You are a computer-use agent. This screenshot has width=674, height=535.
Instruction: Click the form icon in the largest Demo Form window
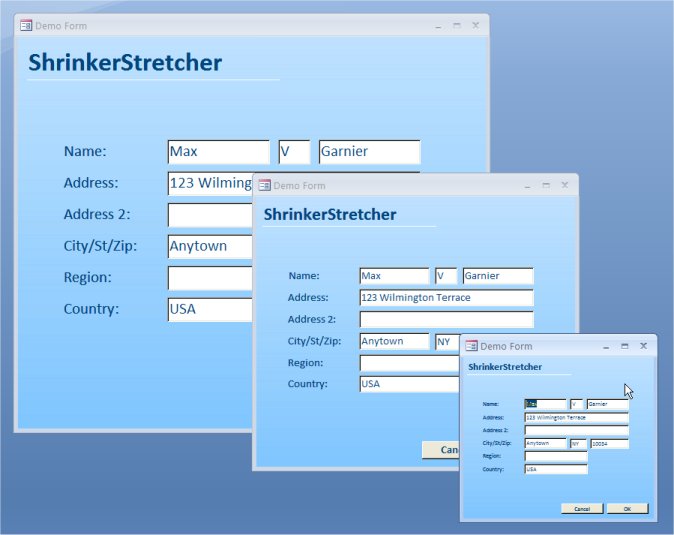pyautogui.click(x=26, y=26)
